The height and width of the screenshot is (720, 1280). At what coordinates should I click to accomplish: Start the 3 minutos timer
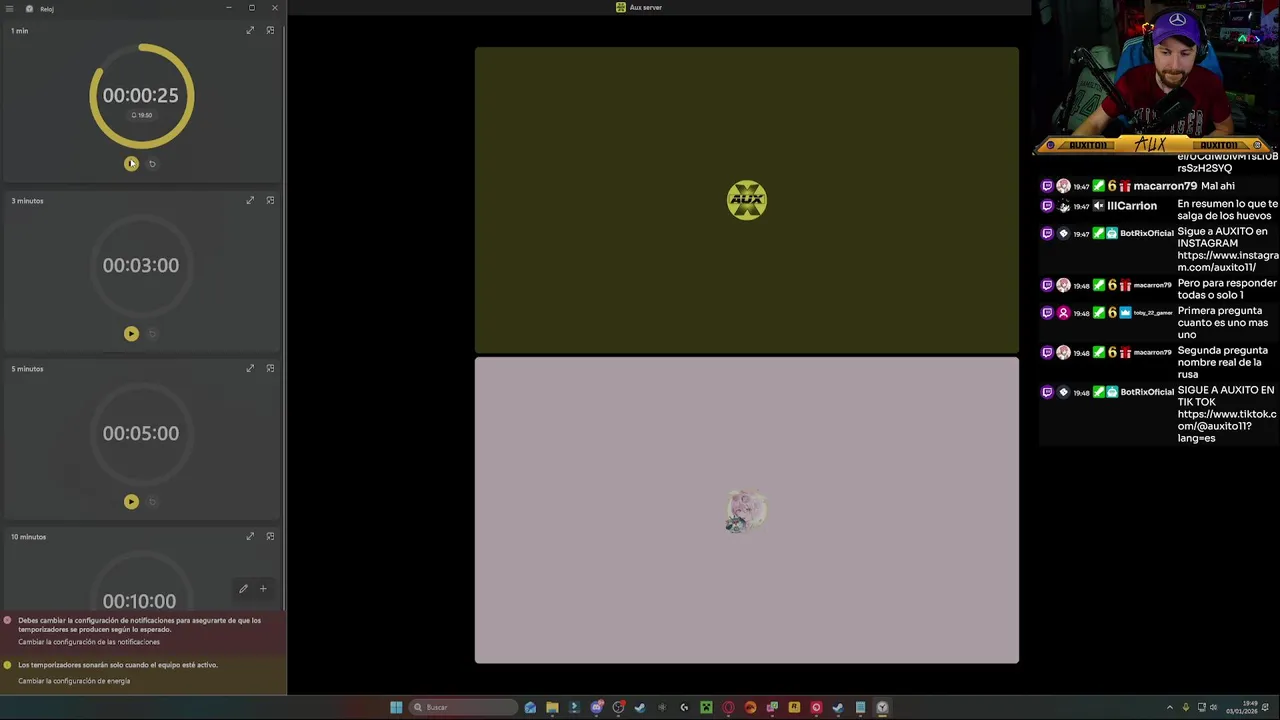[131, 334]
